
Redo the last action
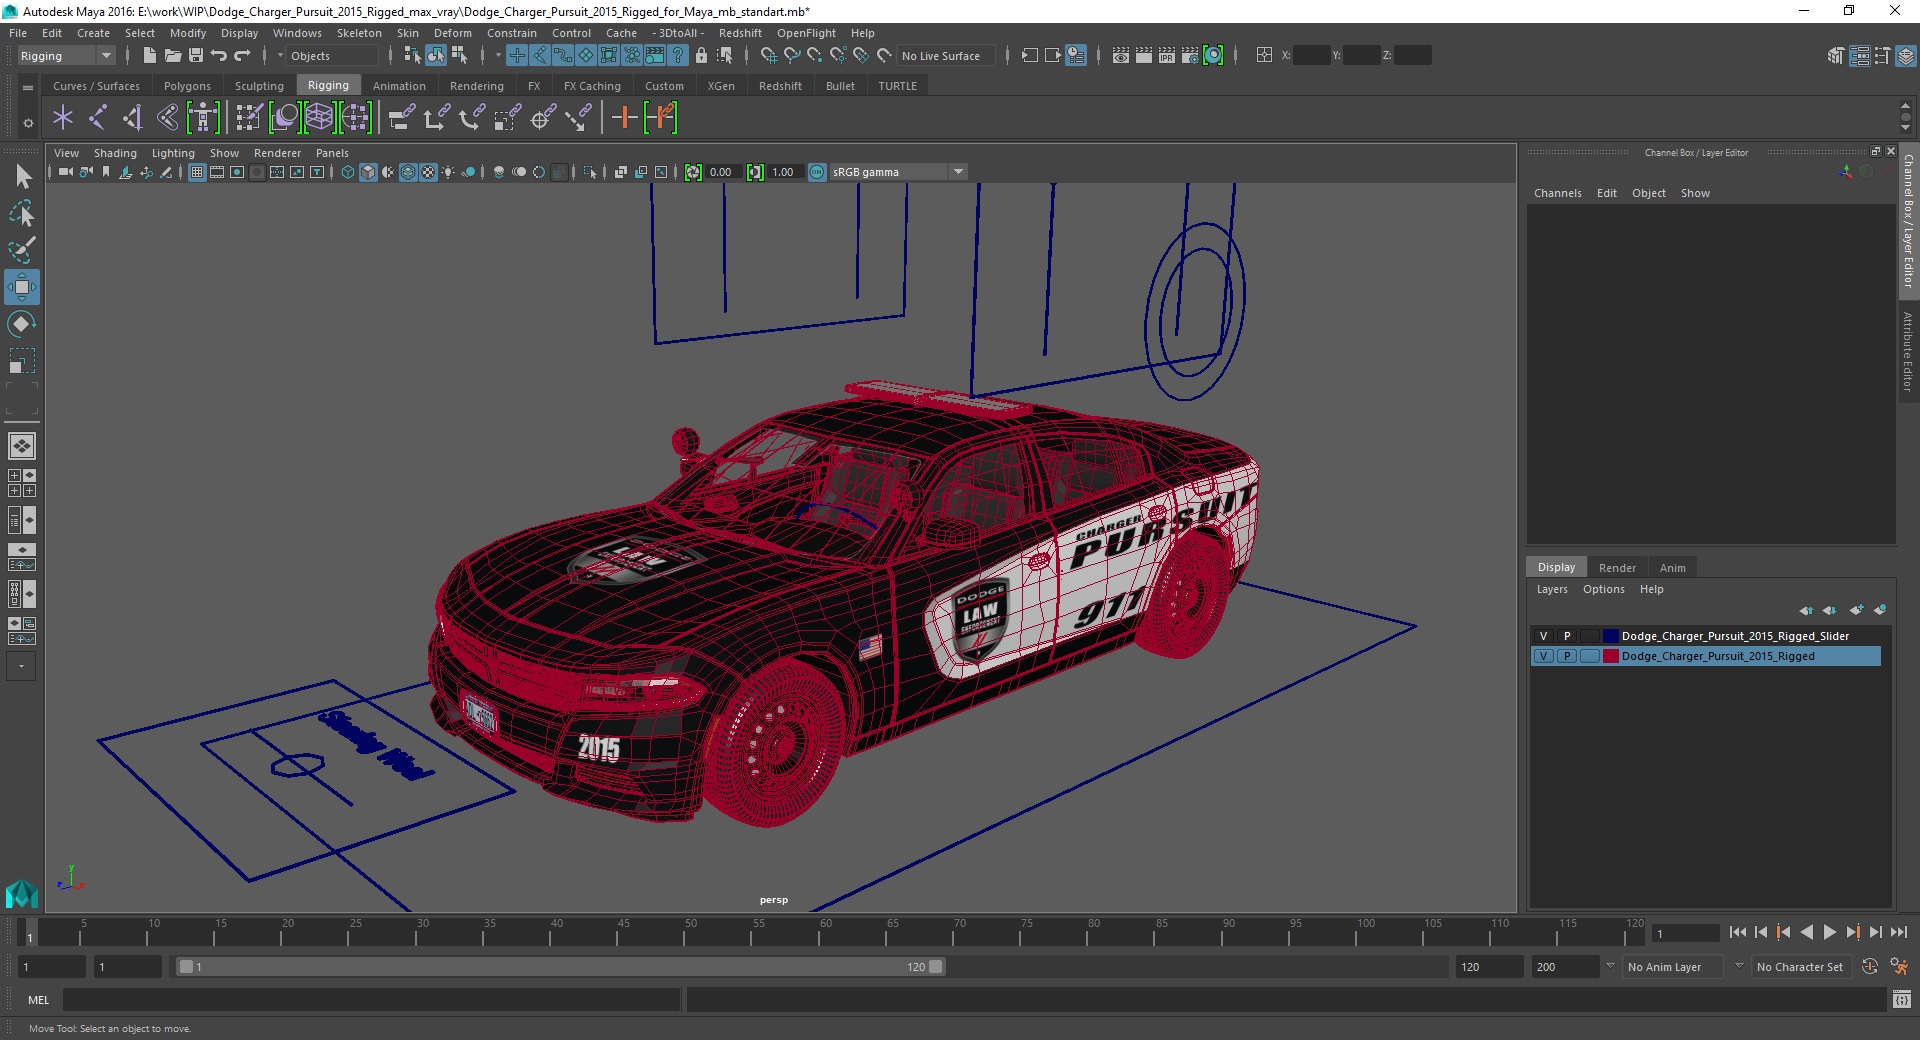pyautogui.click(x=242, y=56)
